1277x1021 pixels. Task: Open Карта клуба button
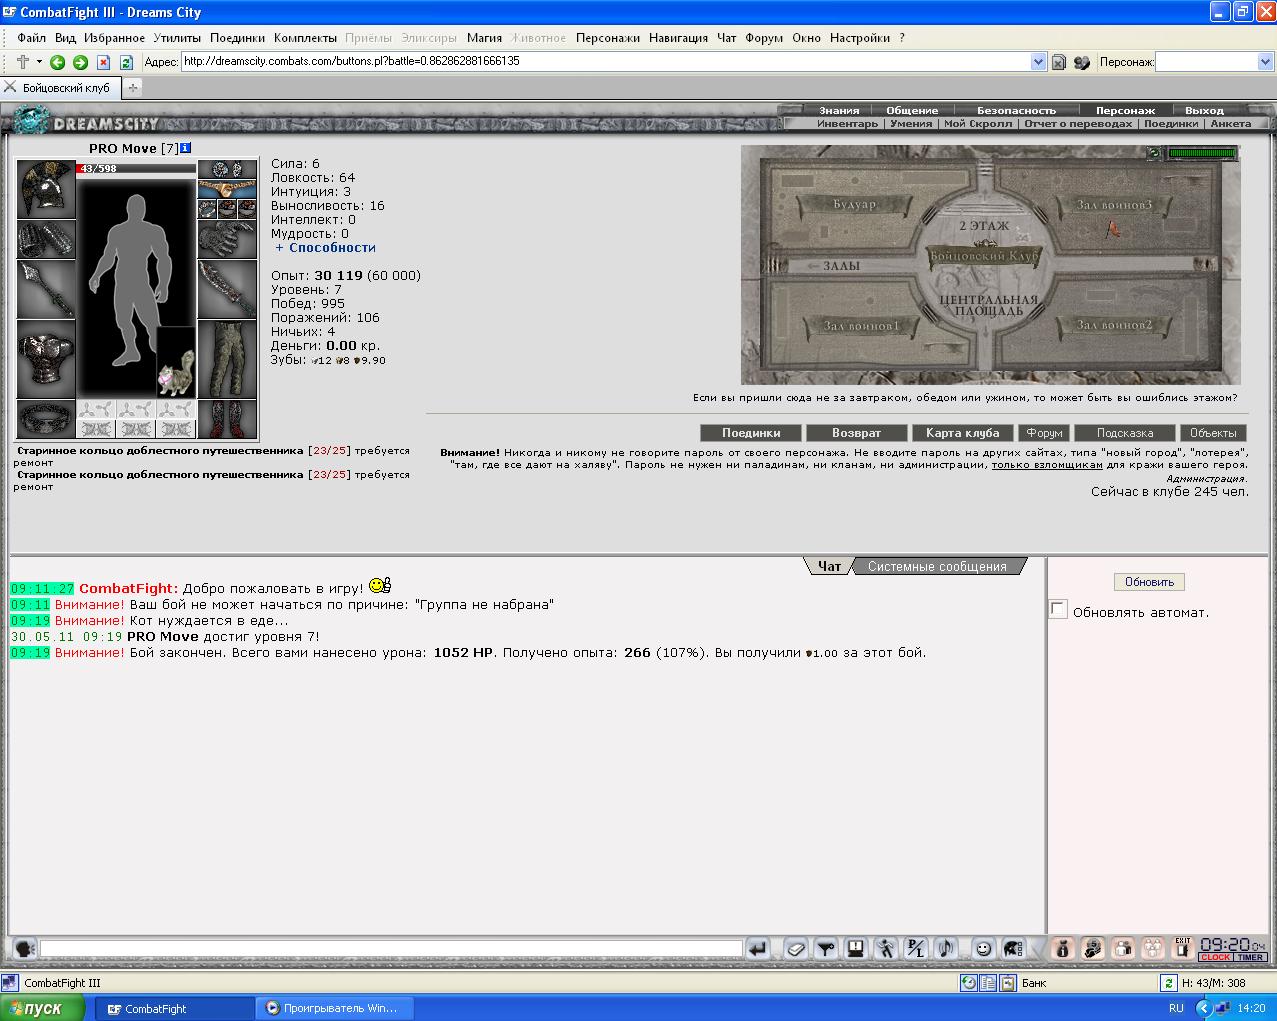pyautogui.click(x=963, y=433)
